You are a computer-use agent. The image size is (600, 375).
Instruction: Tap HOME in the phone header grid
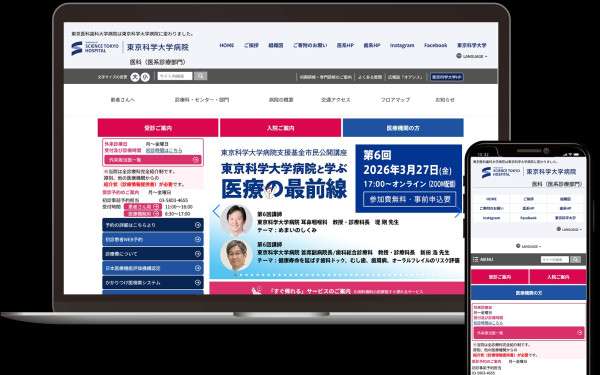[491, 199]
